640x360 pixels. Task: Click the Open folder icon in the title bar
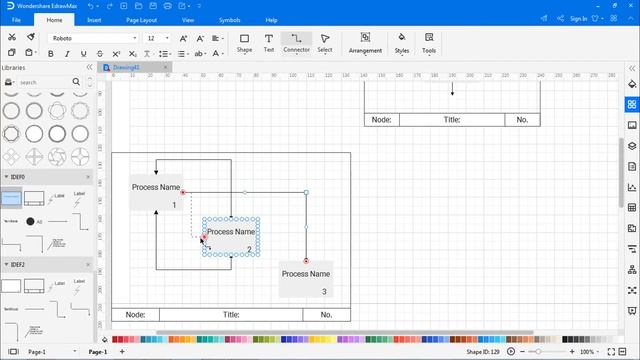point(138,6)
